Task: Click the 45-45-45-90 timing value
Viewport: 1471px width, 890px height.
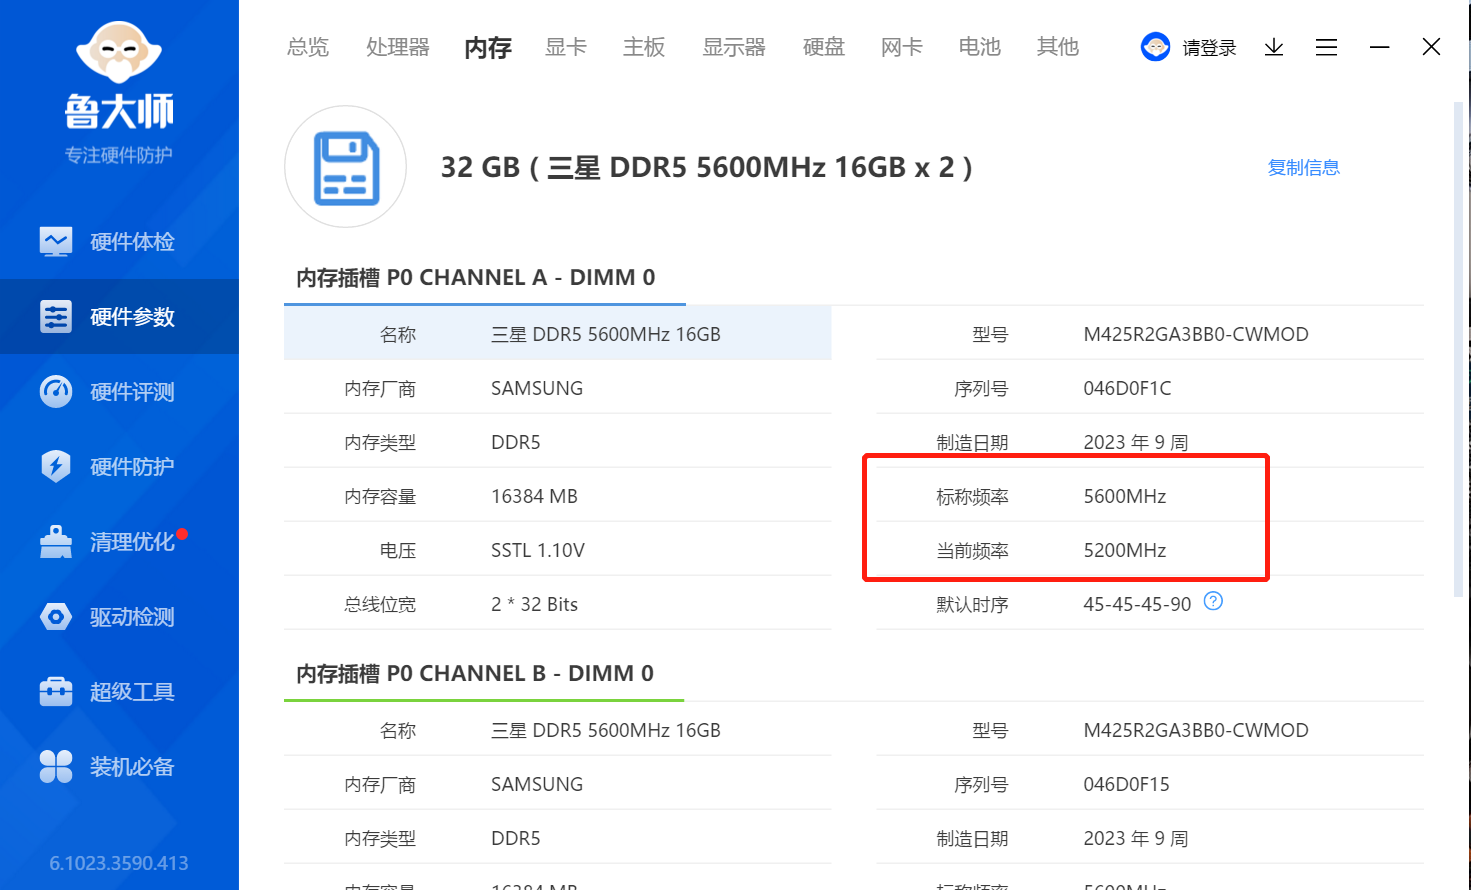Action: (x=1137, y=604)
